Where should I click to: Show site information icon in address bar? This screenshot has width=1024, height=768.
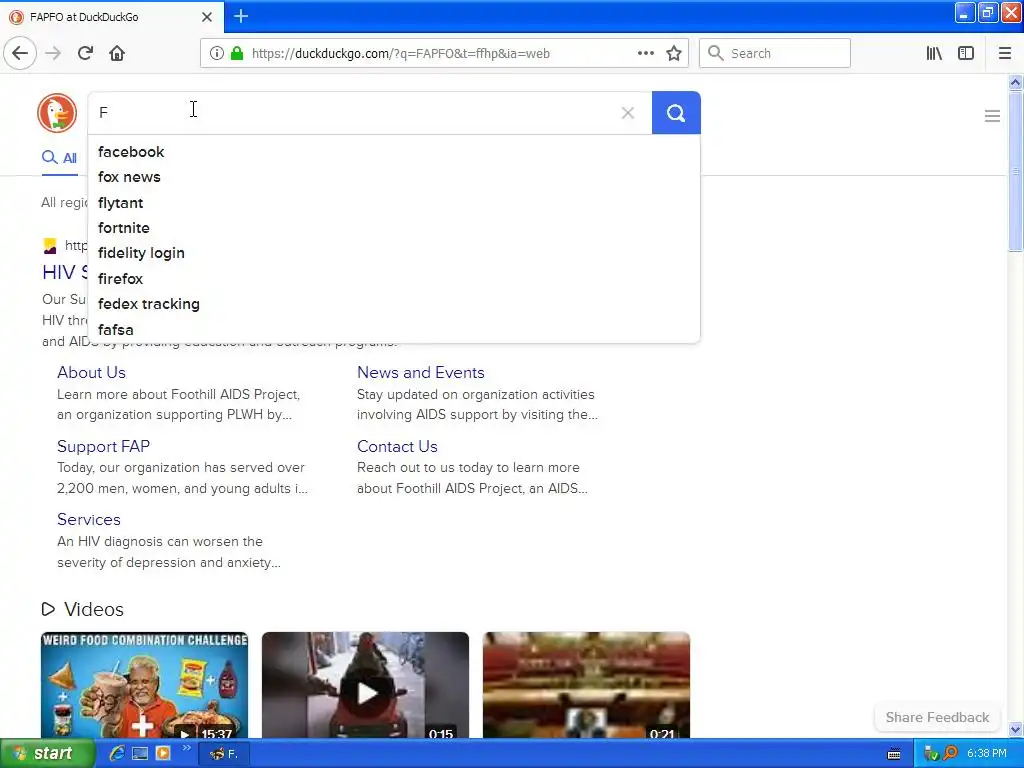point(216,54)
